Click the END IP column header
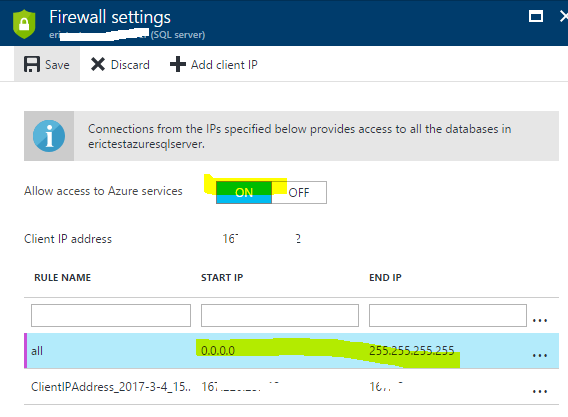The width and height of the screenshot is (568, 417). tap(385, 278)
